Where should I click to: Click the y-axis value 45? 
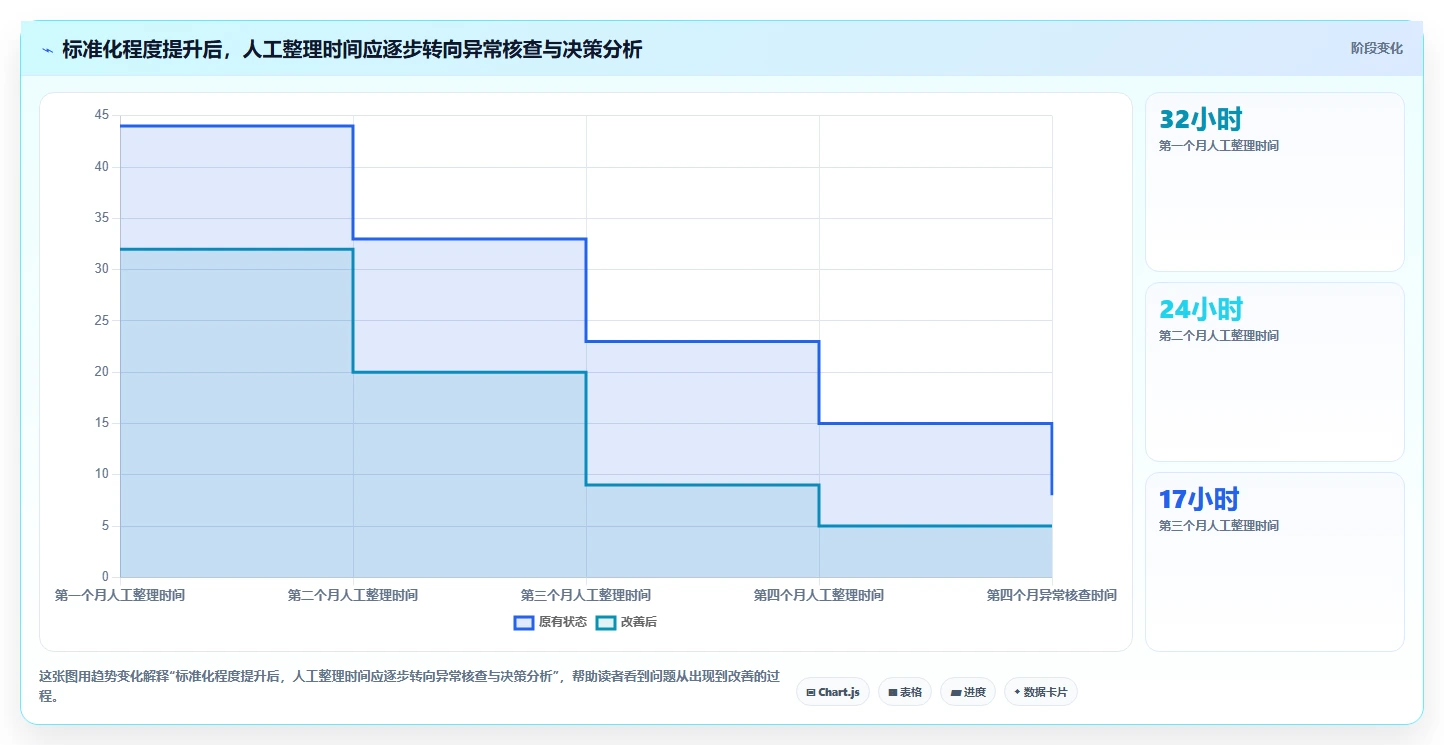pos(101,115)
